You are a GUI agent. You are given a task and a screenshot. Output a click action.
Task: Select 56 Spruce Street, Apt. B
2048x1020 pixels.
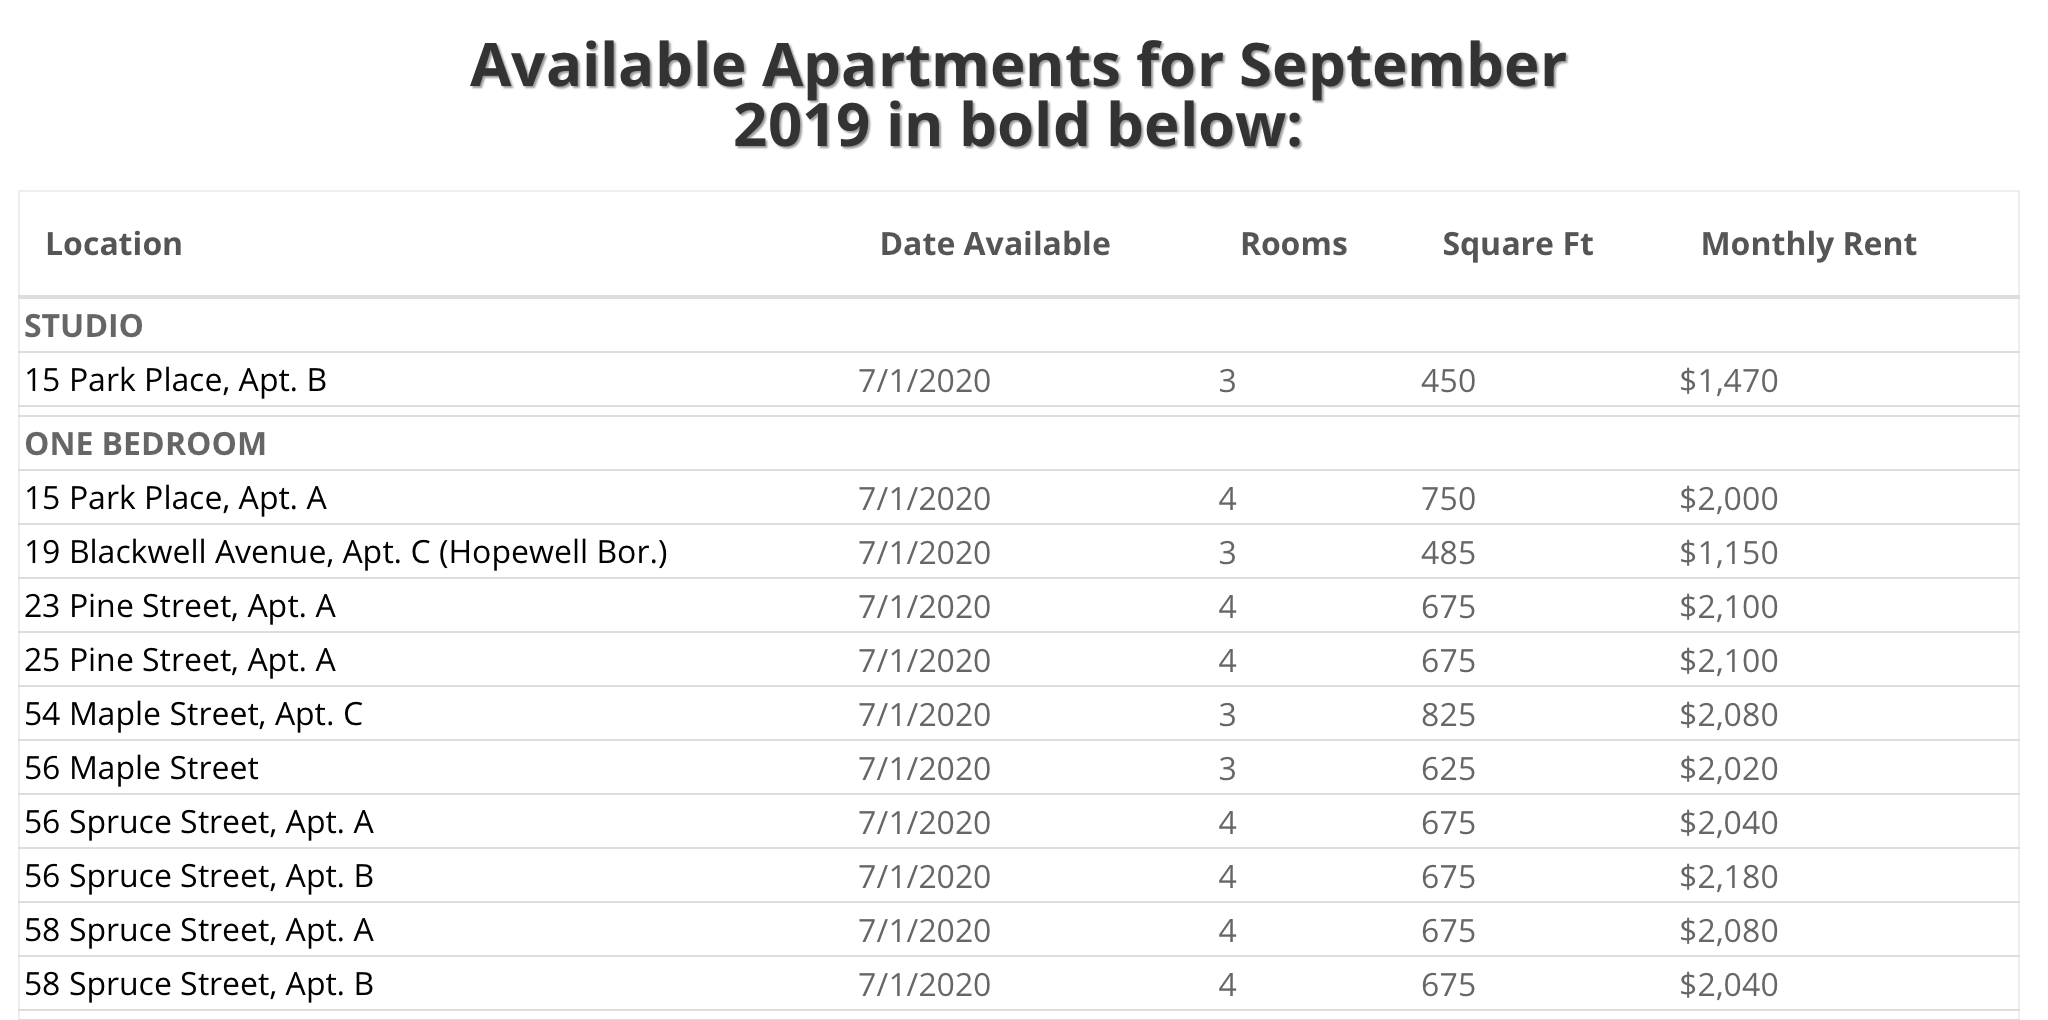click(199, 876)
